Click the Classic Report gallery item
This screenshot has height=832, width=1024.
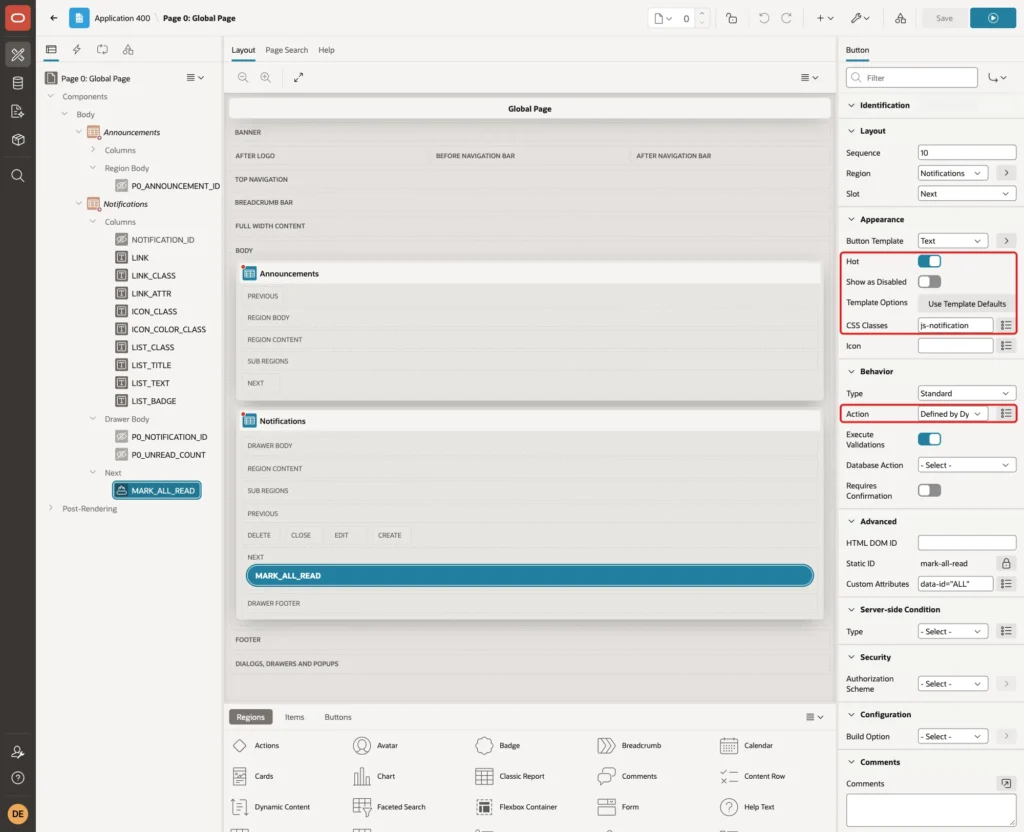click(x=510, y=776)
